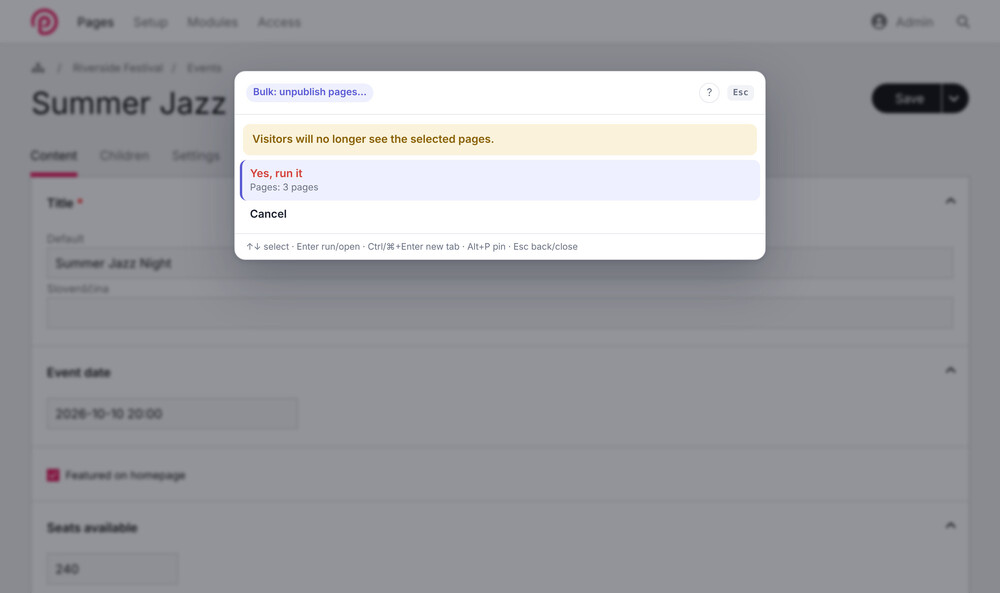Click the site tree home breadcrumb icon
Screen dimensions: 1000x593
tap(38, 68)
